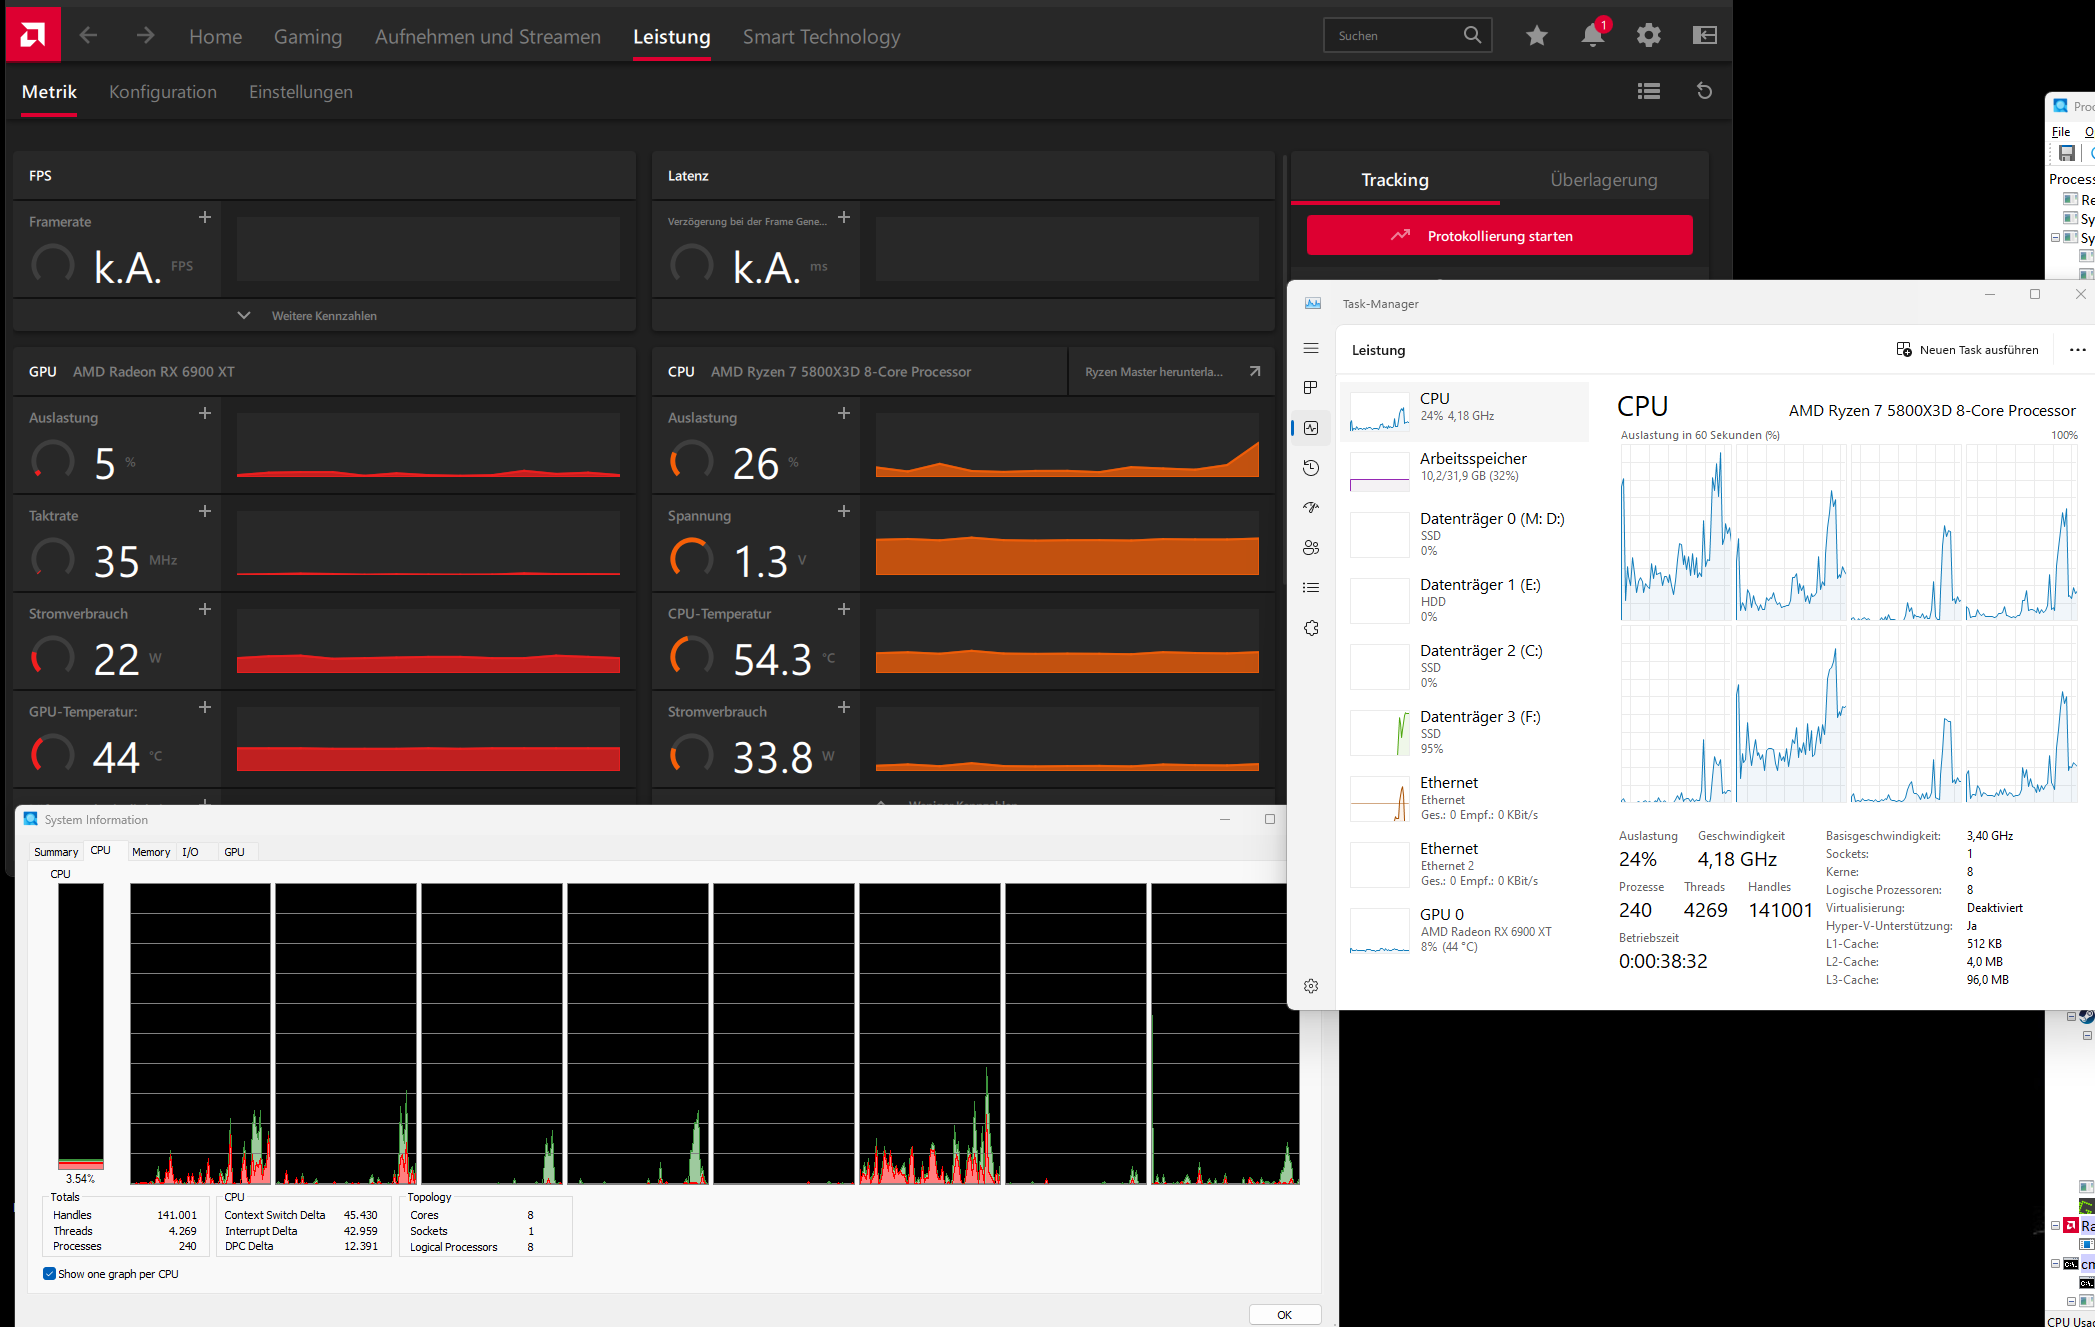Switch to Einstellungen sub-tab
The image size is (2095, 1327).
coord(301,92)
